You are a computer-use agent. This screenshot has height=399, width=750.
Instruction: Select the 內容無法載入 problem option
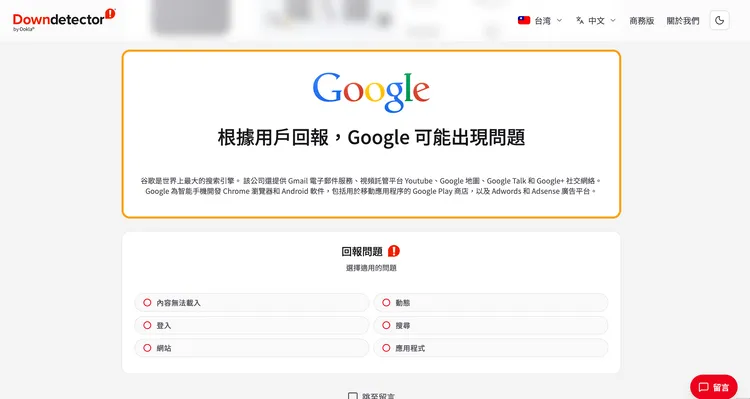(252, 302)
